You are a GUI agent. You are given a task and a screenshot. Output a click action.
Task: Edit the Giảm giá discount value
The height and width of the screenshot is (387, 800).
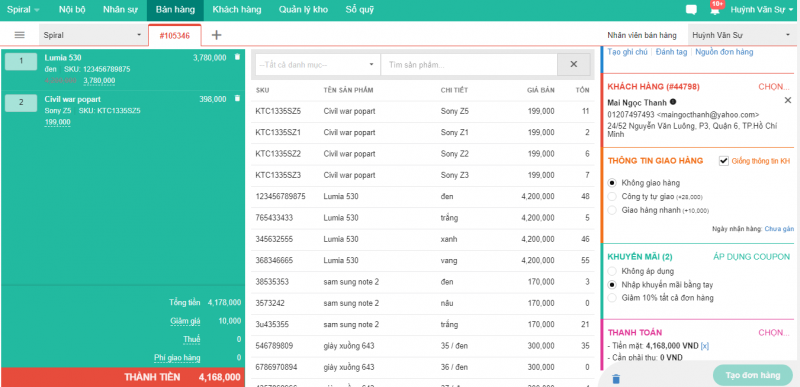click(185, 321)
